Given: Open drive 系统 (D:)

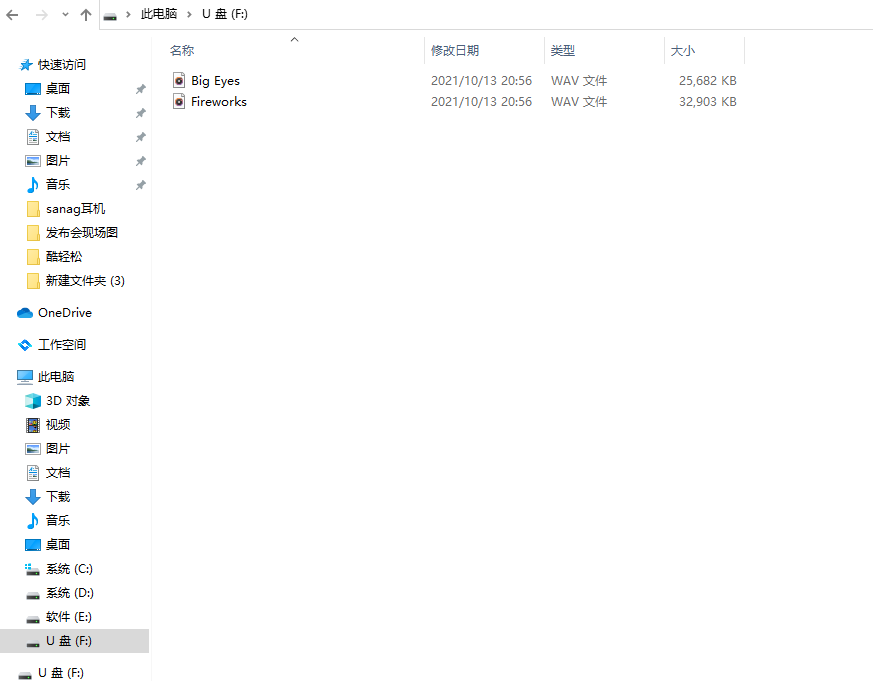Looking at the screenshot, I should (x=70, y=593).
